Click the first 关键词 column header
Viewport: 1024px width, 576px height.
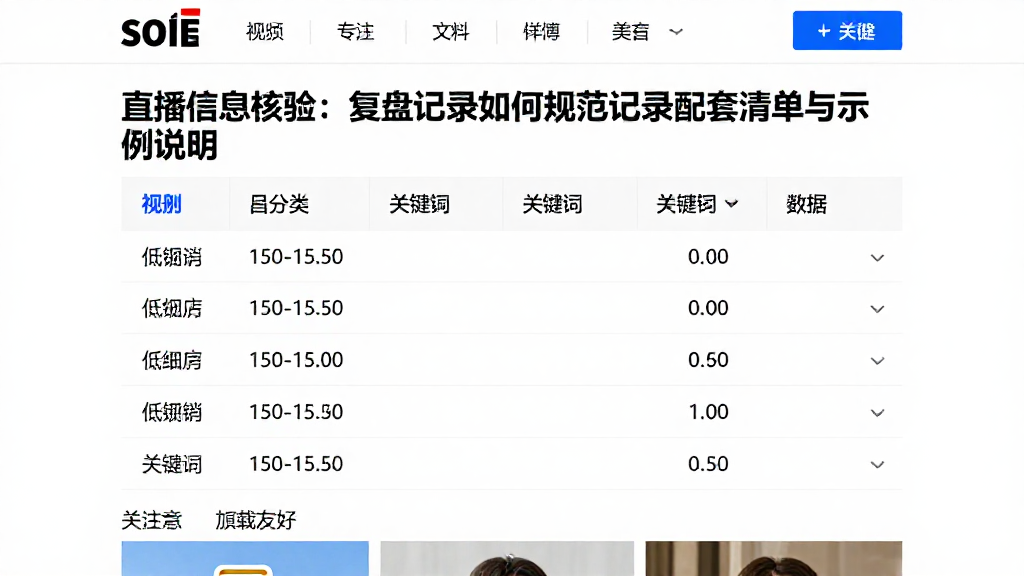pyautogui.click(x=419, y=204)
